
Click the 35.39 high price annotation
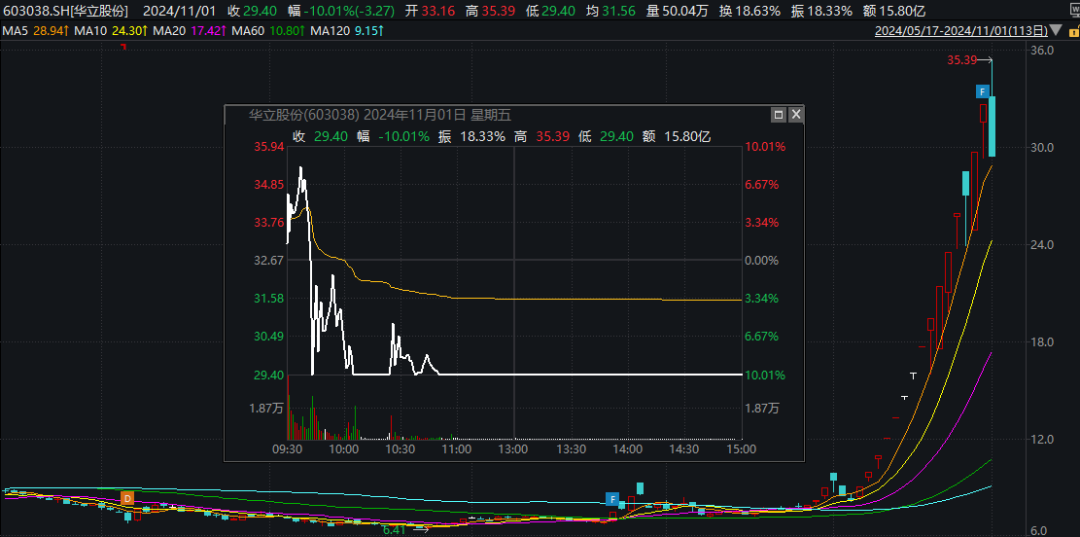961,60
